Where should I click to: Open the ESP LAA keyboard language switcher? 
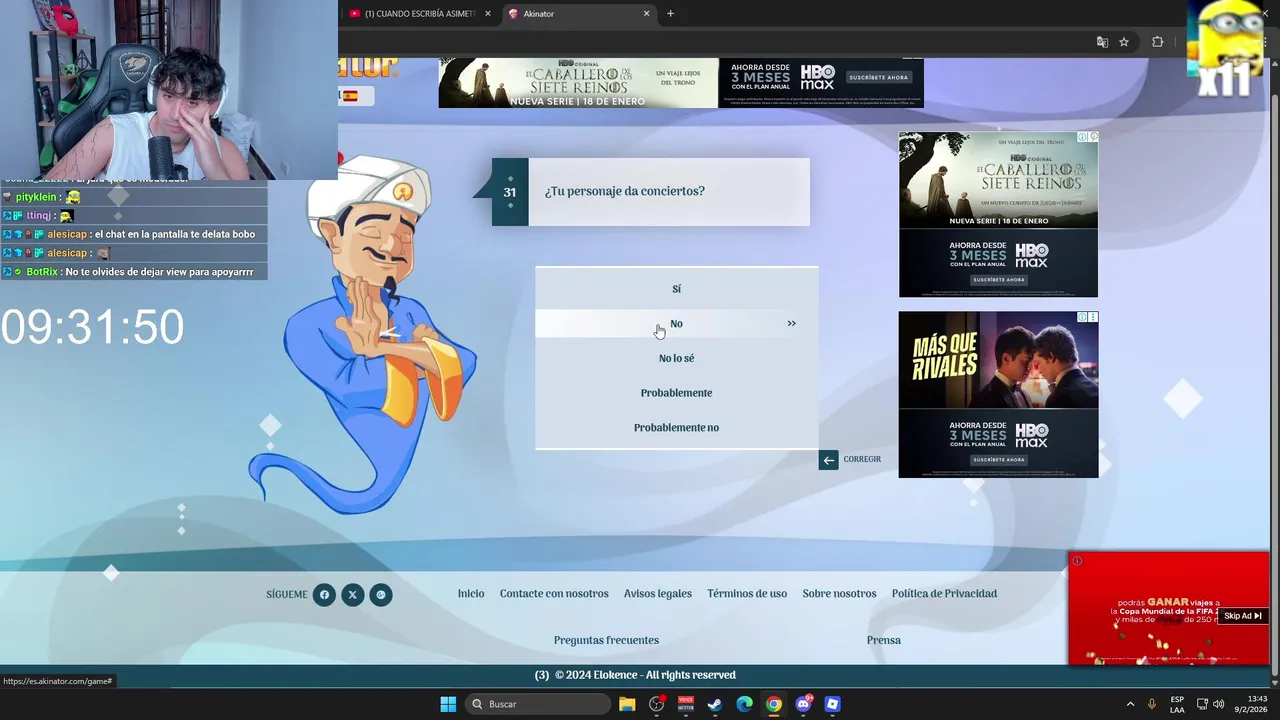[1177, 704]
